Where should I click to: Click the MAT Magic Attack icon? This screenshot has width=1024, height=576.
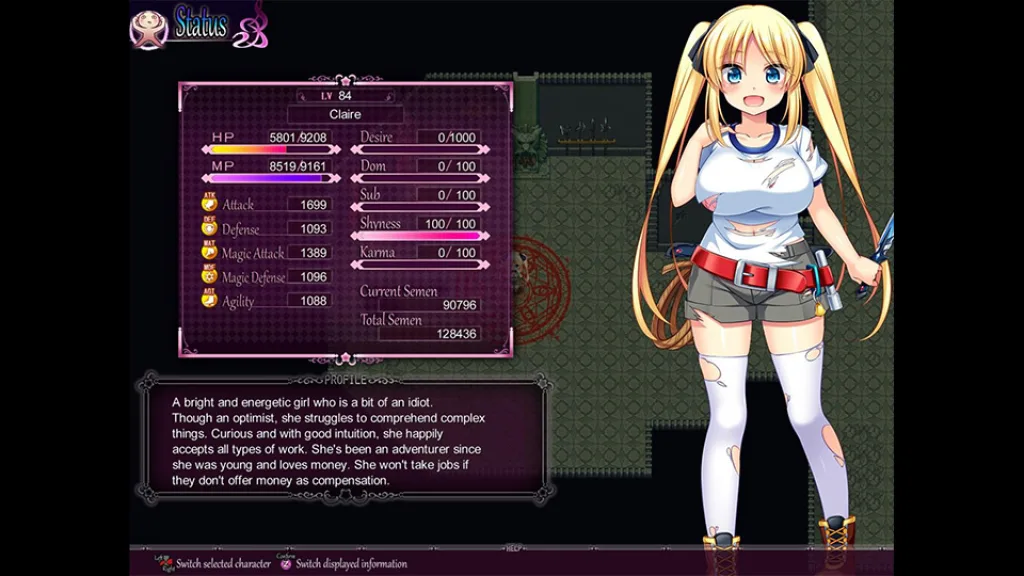pos(209,251)
